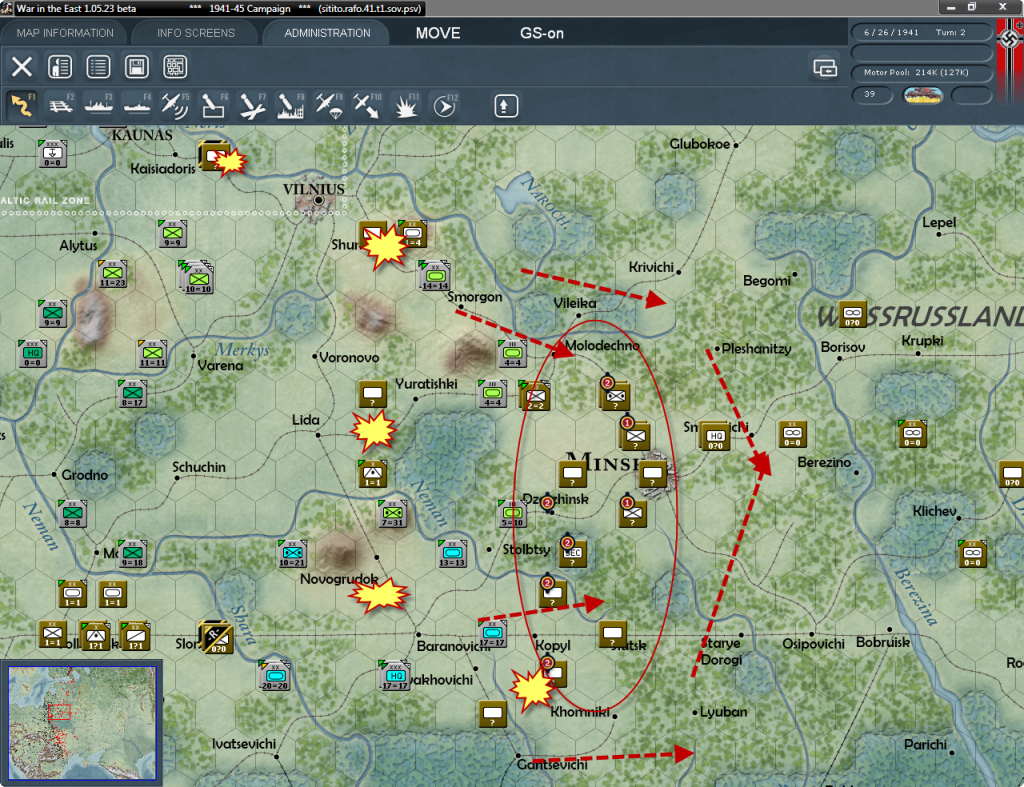Choose Air recon mode (F5)
The height and width of the screenshot is (787, 1024).
click(x=175, y=106)
